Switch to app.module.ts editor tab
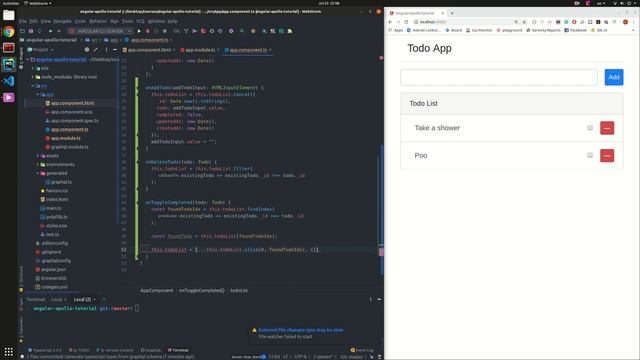Image resolution: width=640 pixels, height=360 pixels. (200, 50)
